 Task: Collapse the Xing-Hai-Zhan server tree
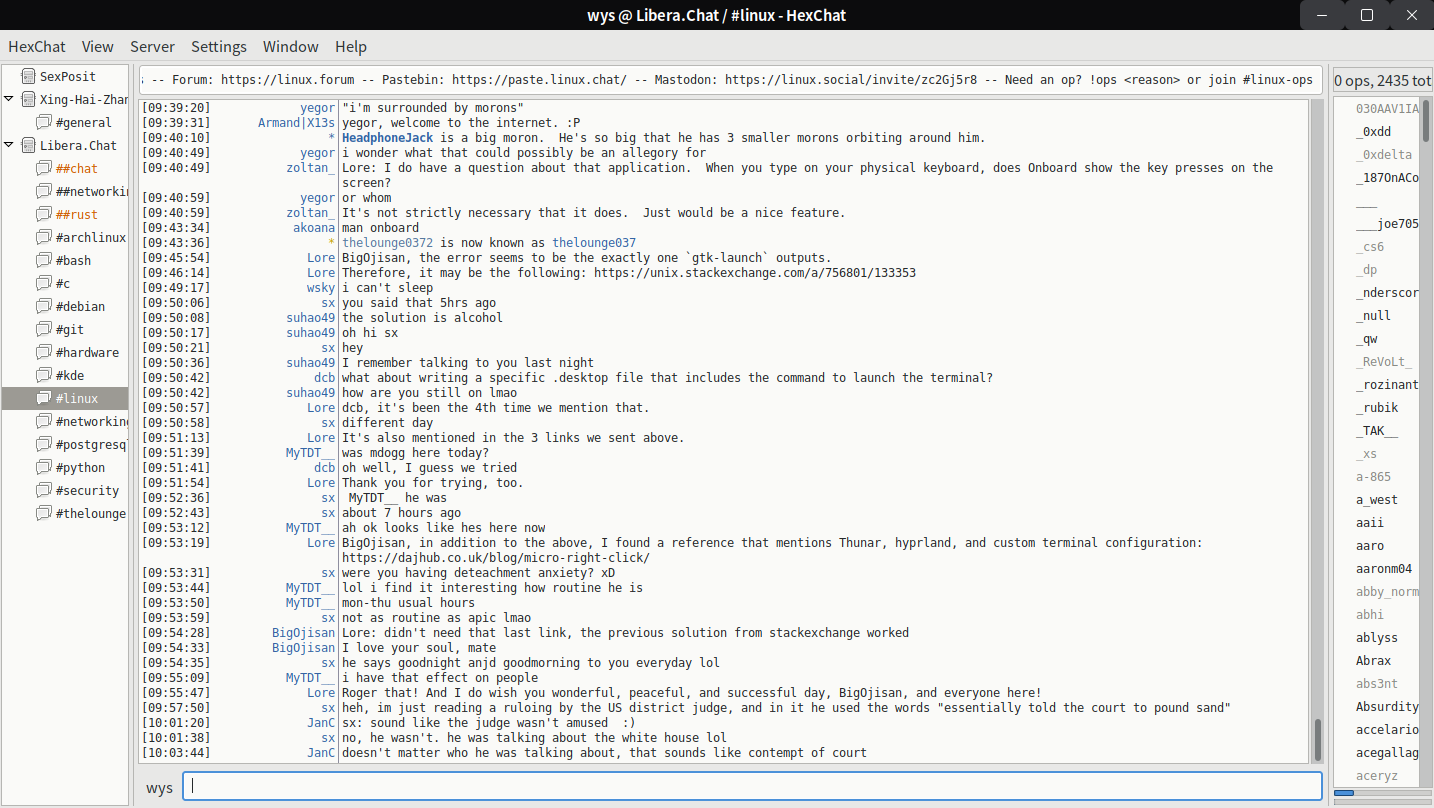pyautogui.click(x=9, y=99)
